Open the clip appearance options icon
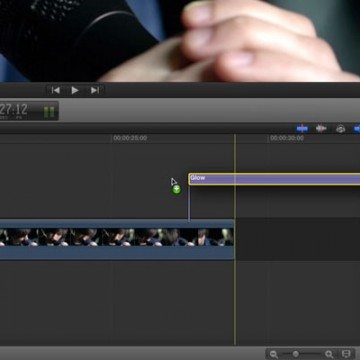 pos(347,354)
